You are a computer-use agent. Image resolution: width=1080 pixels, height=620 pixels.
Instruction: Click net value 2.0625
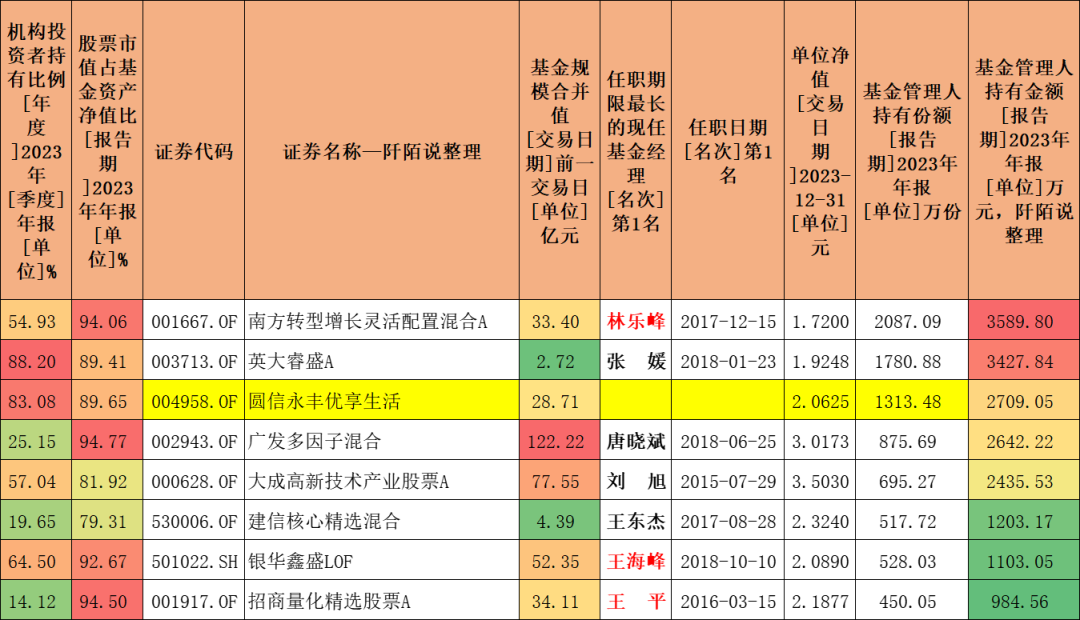pyautogui.click(x=820, y=402)
